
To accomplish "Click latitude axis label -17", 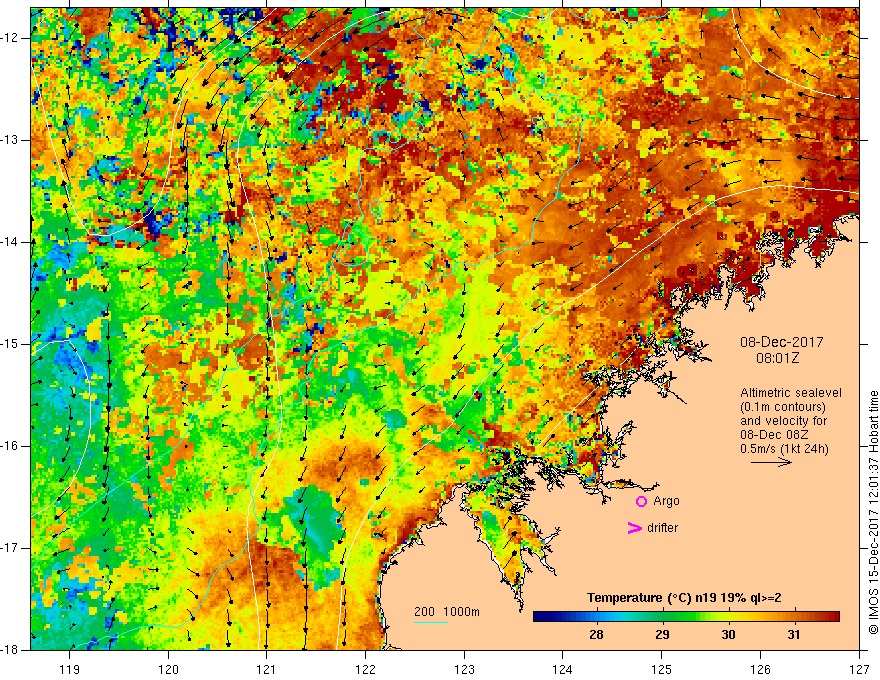I will [x=10, y=548].
